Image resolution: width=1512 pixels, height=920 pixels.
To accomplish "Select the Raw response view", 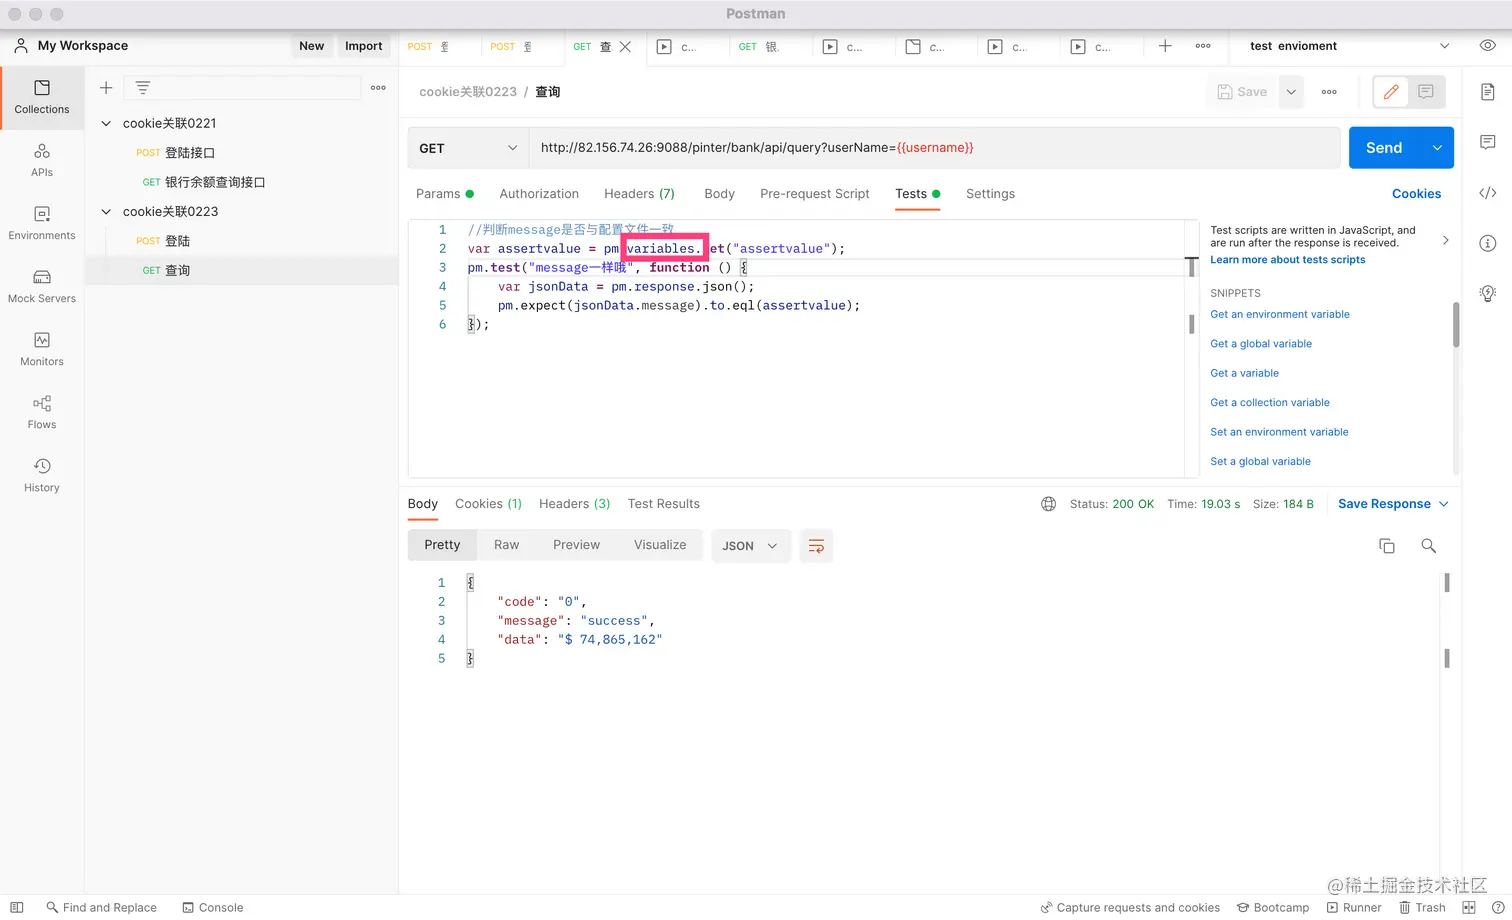I will click(507, 545).
